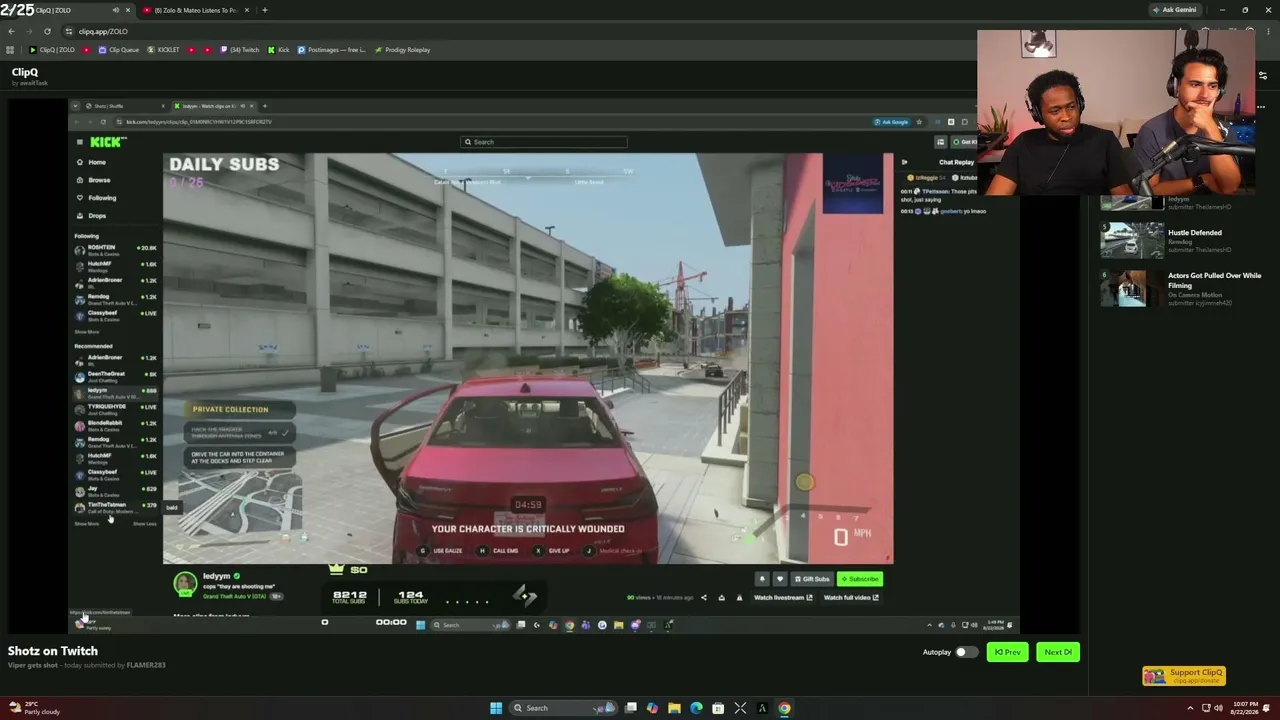Select the ROSHTEIN channel in Following list
Viewport: 1280px width, 720px height.
[116, 250]
